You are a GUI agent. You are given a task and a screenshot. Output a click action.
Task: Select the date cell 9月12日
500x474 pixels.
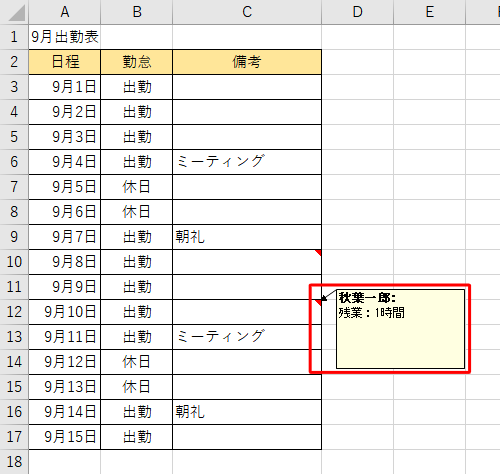click(x=65, y=362)
